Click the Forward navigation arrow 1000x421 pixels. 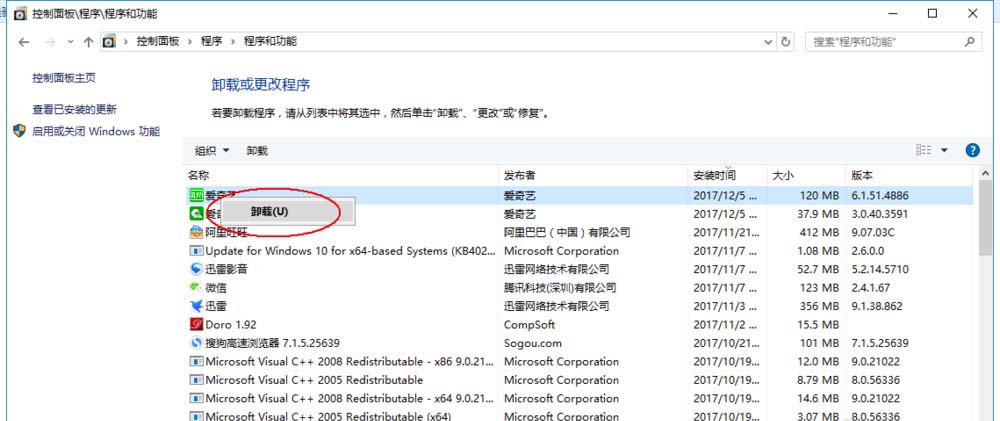[50, 42]
